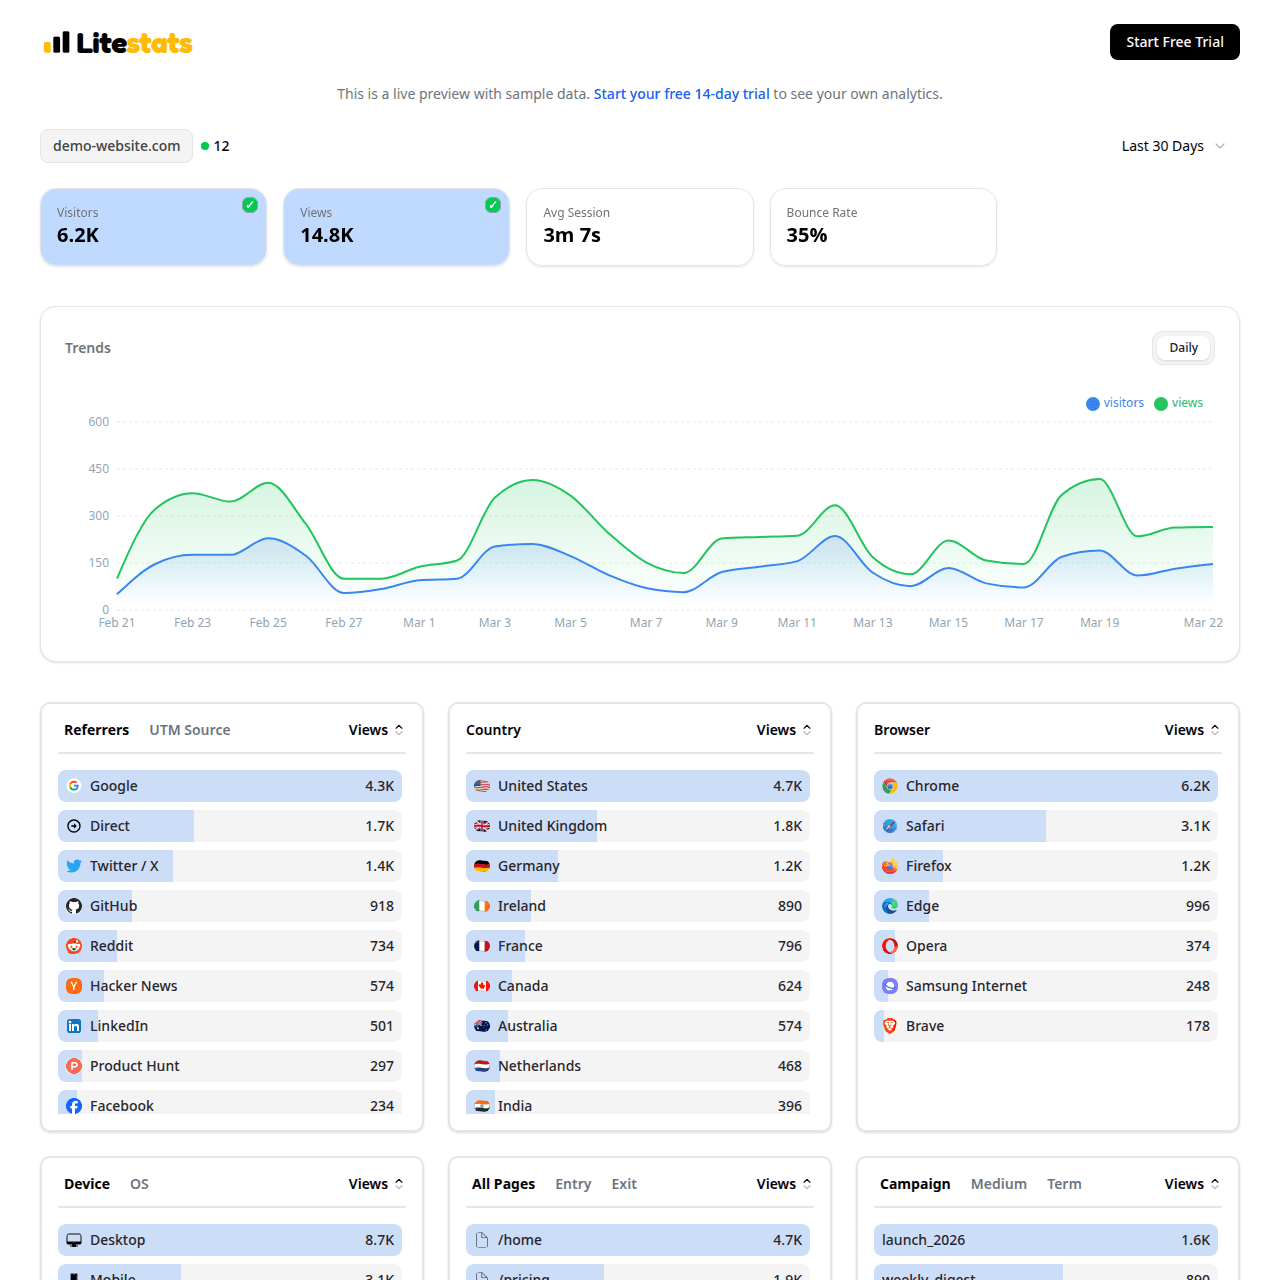Select the Chrome browser icon
The height and width of the screenshot is (1280, 1280).
tap(889, 786)
